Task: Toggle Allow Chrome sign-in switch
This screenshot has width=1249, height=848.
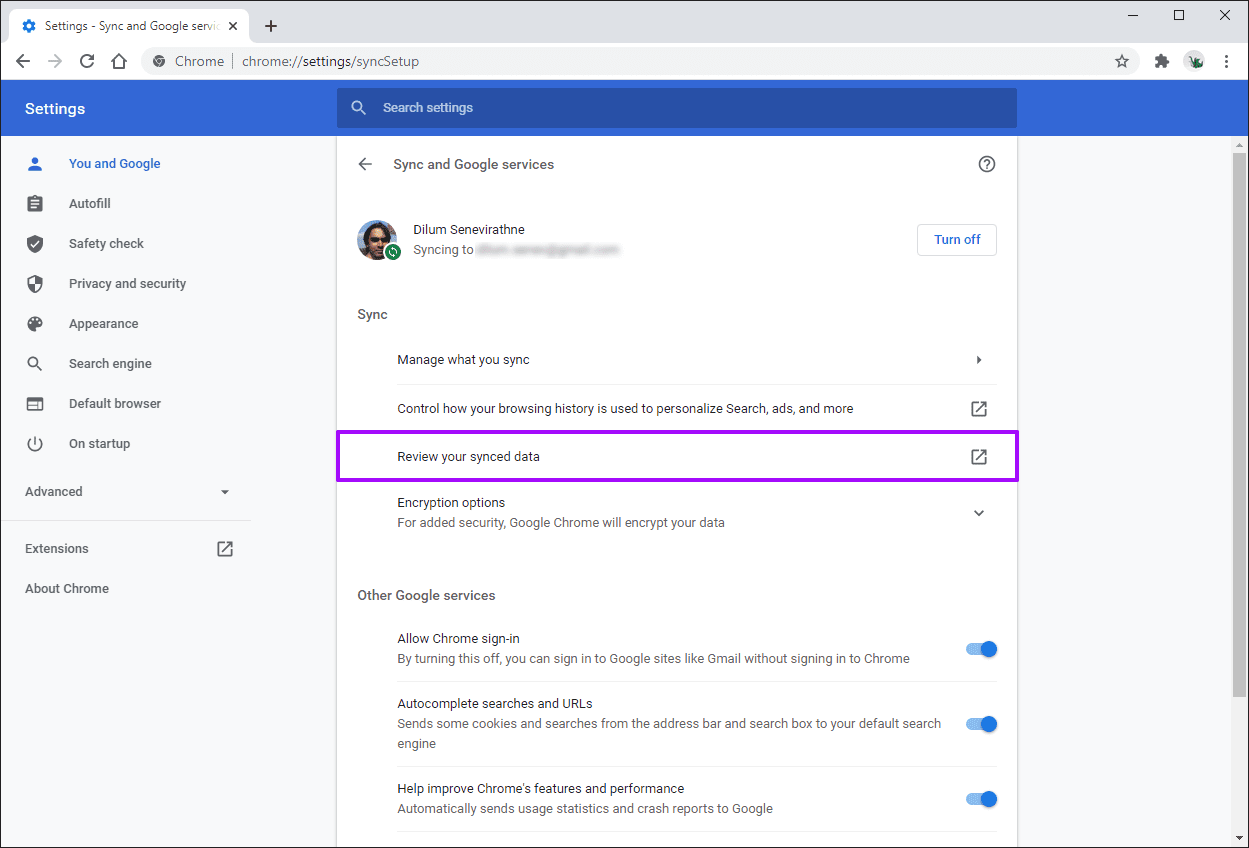Action: click(x=981, y=649)
